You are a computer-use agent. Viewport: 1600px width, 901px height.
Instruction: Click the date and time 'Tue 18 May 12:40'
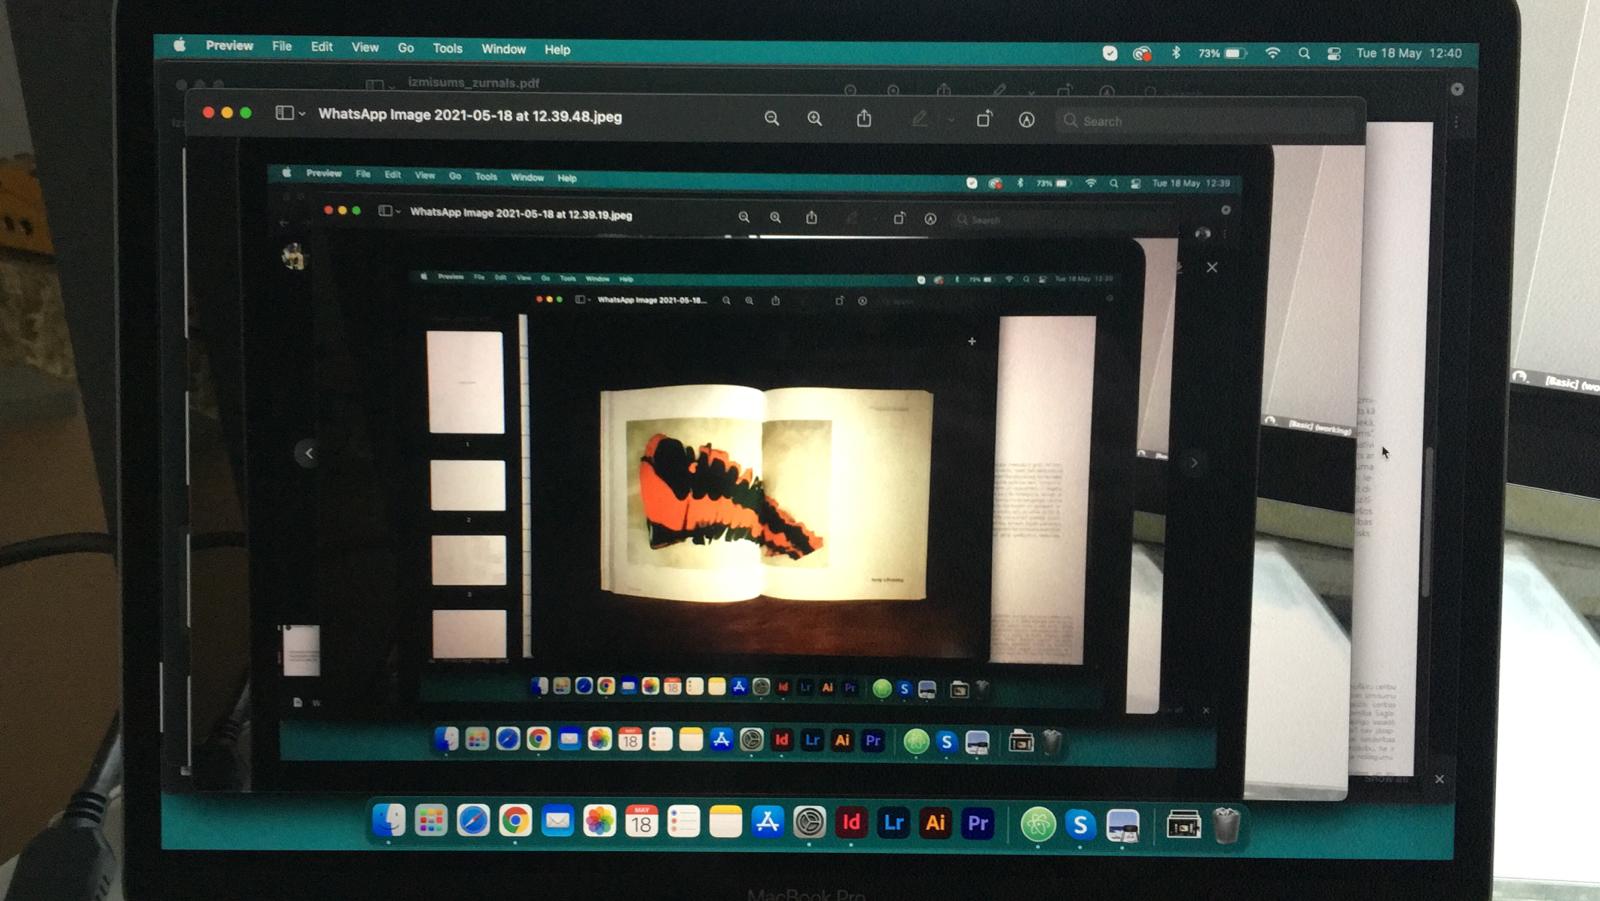pyautogui.click(x=1409, y=53)
